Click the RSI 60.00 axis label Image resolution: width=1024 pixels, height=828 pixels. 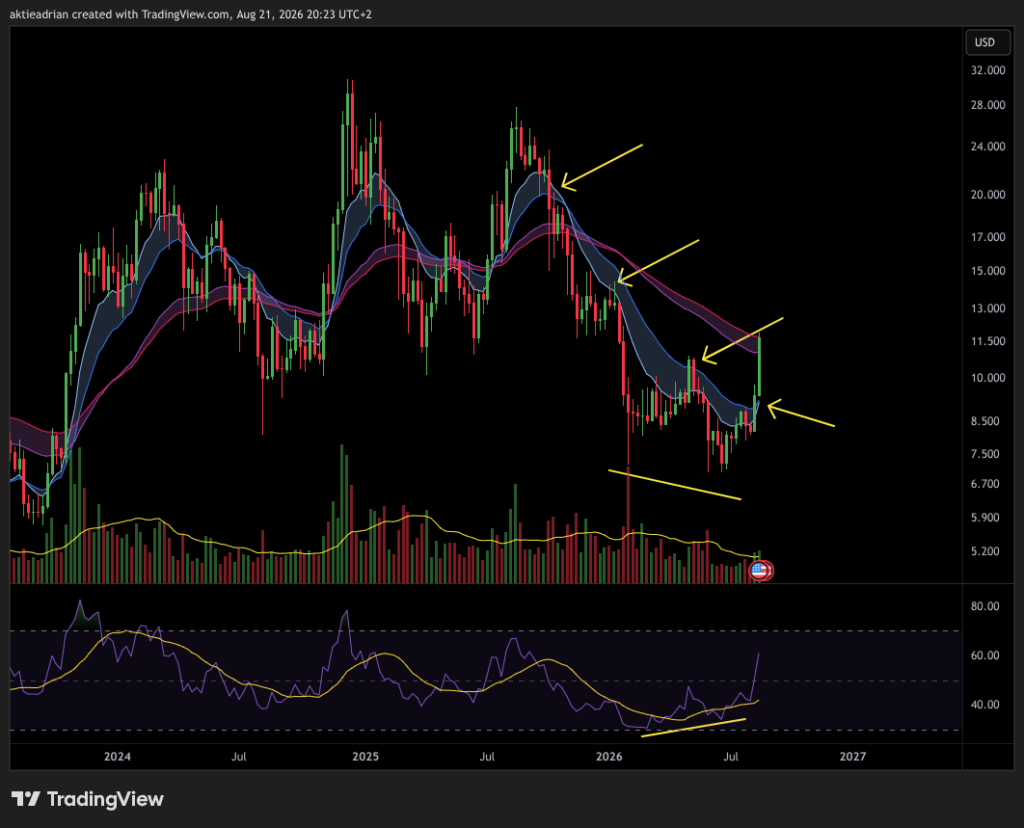coord(985,656)
